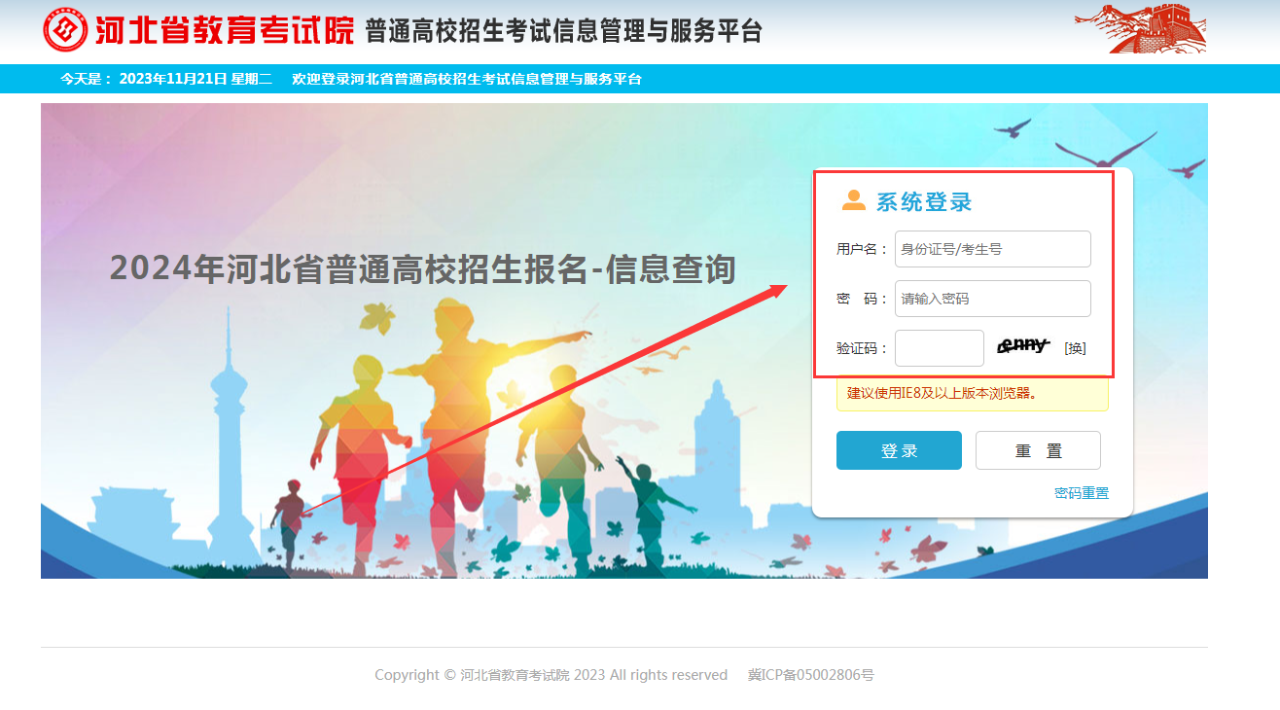Open the 密码重置 password reset link
The image size is (1280, 710).
(x=1081, y=493)
